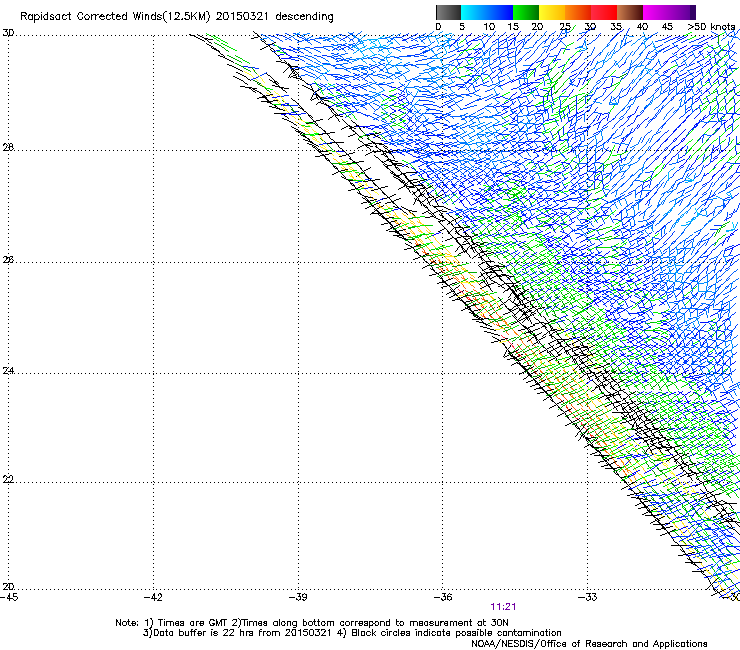Click the yellow 20-25 knots legend swatch
740x650 pixels.
pos(552,12)
